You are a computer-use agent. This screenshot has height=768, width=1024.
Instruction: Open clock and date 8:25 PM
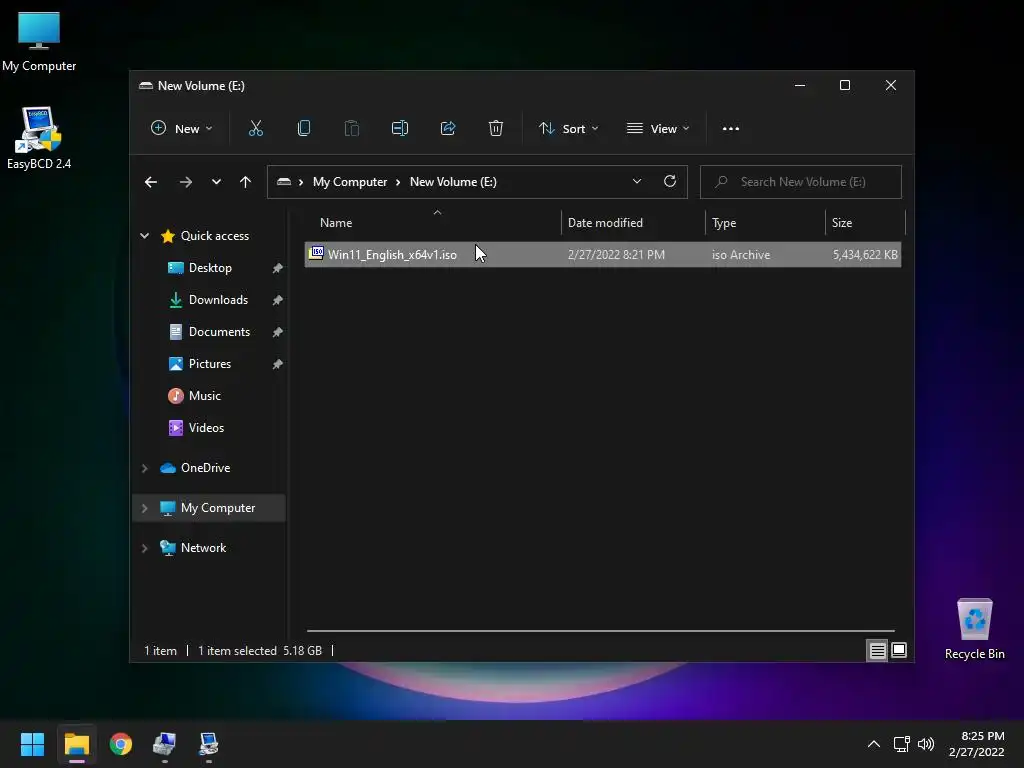pyautogui.click(x=977, y=744)
